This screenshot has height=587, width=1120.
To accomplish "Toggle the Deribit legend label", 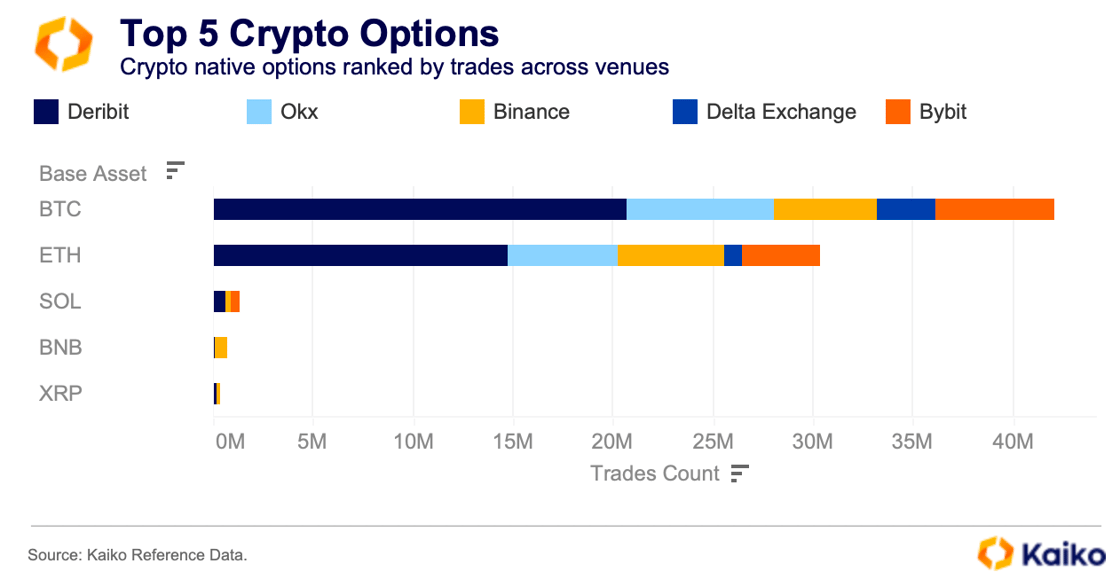I will pyautogui.click(x=98, y=111).
